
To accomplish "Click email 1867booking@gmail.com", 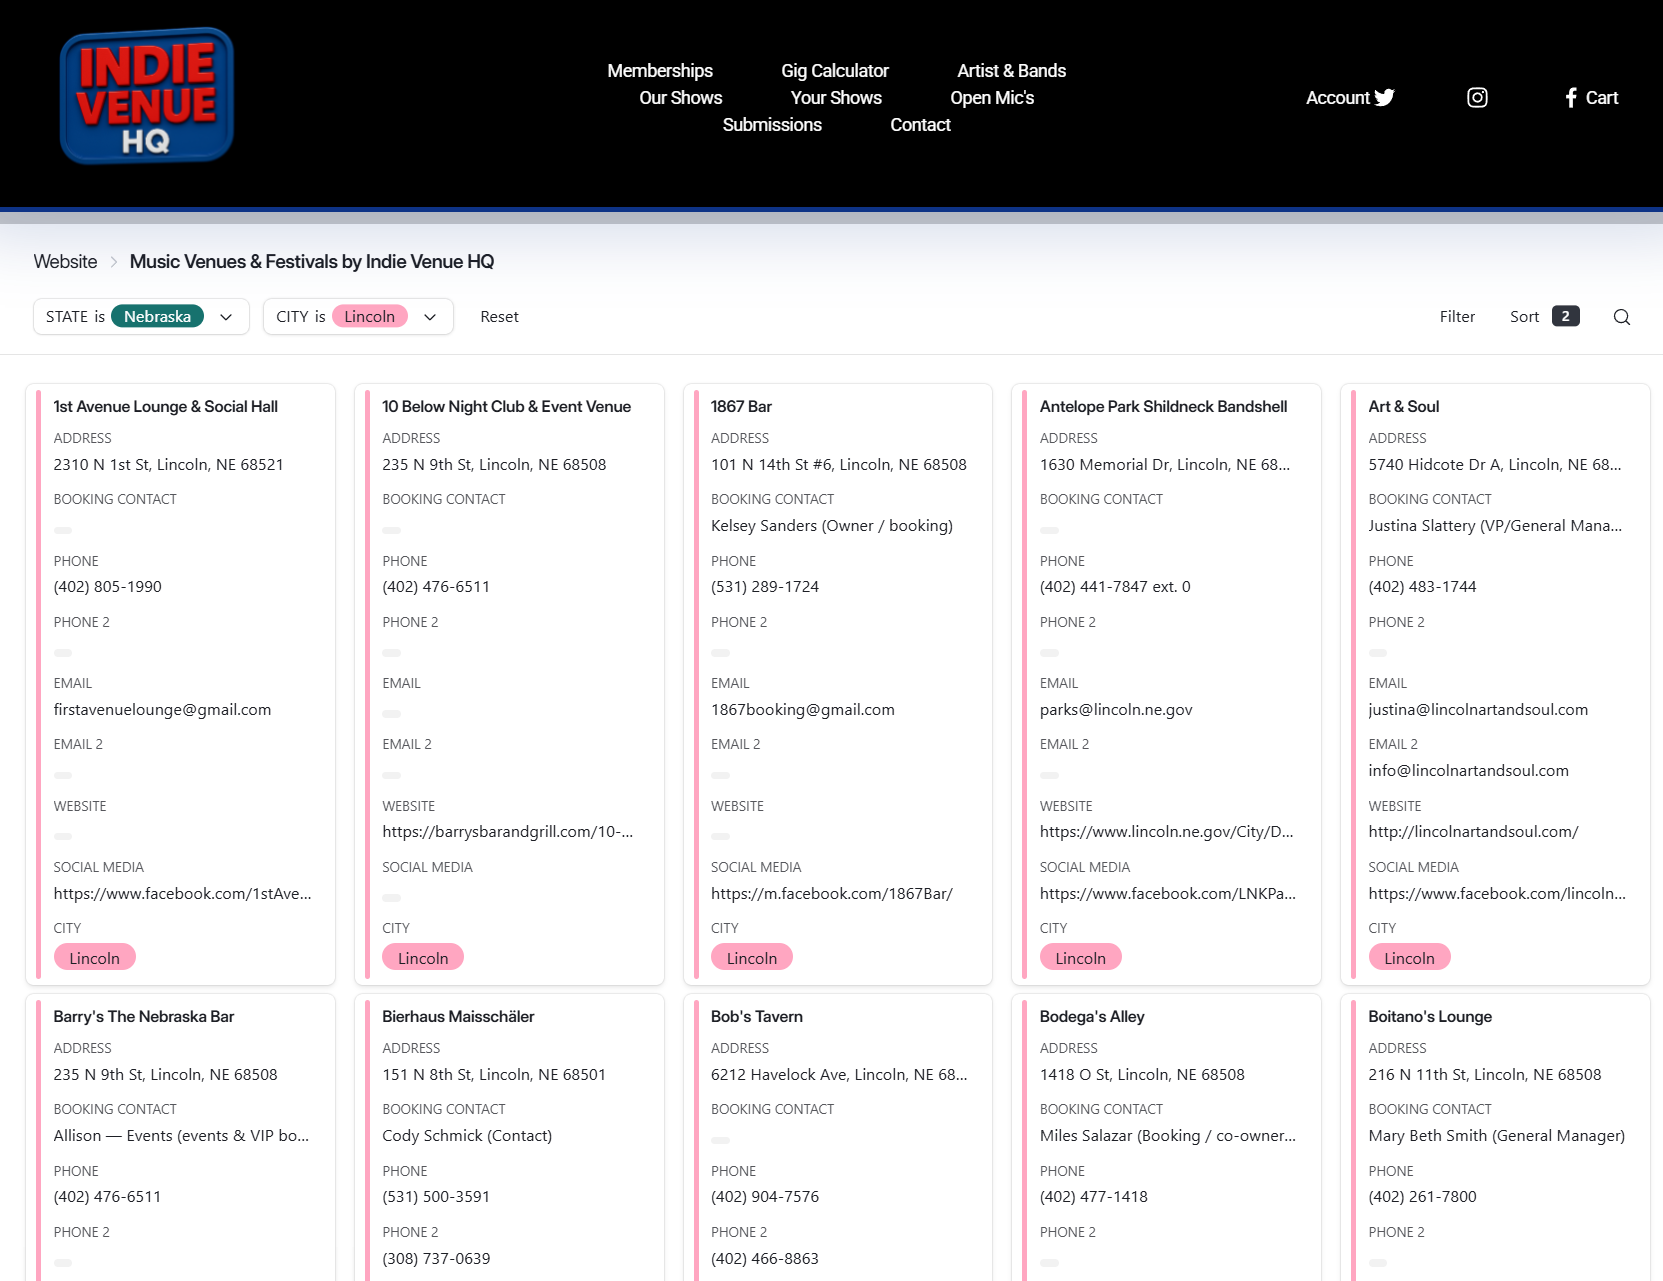I will pos(802,710).
